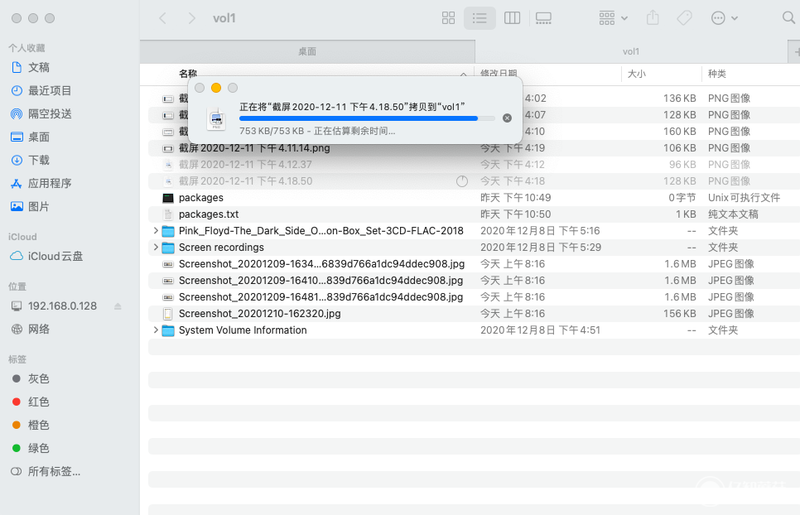Open iCloud 云盘 in the sidebar
This screenshot has height=515, width=800.
pyautogui.click(x=55, y=256)
